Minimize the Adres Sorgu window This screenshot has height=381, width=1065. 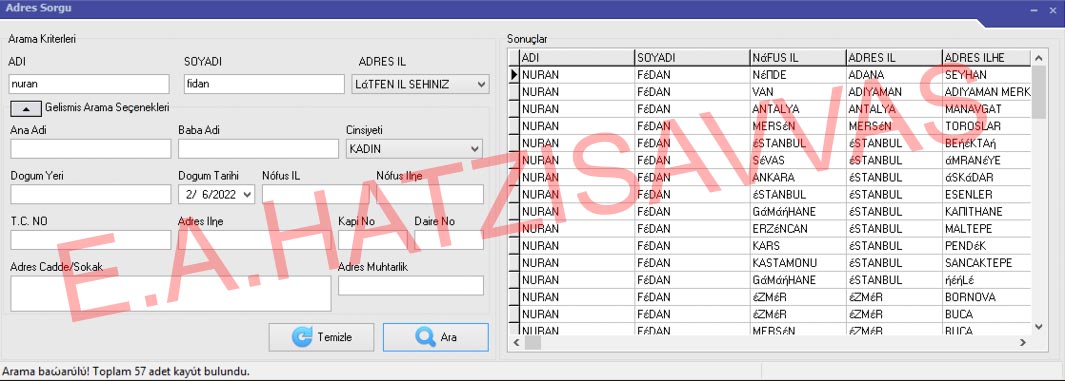coord(1034,10)
